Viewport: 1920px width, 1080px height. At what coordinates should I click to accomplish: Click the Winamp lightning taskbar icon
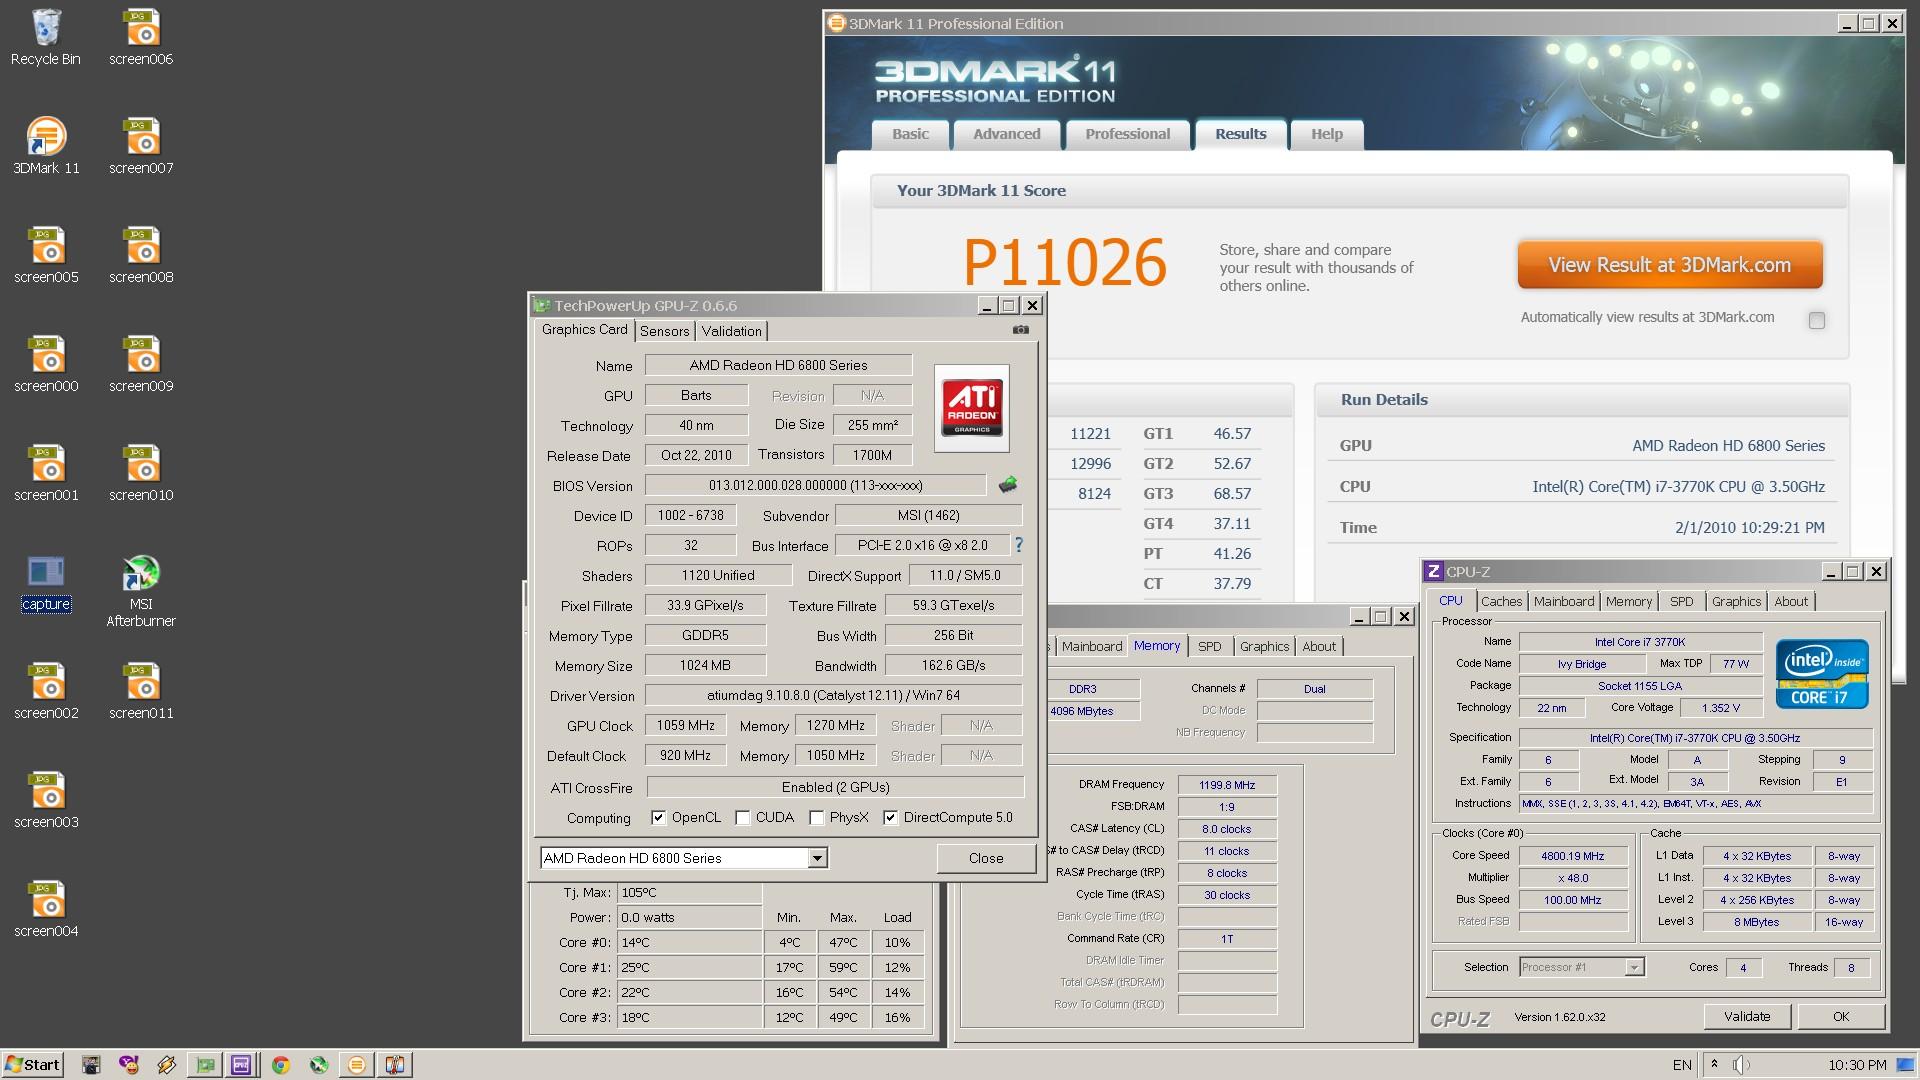point(166,1065)
